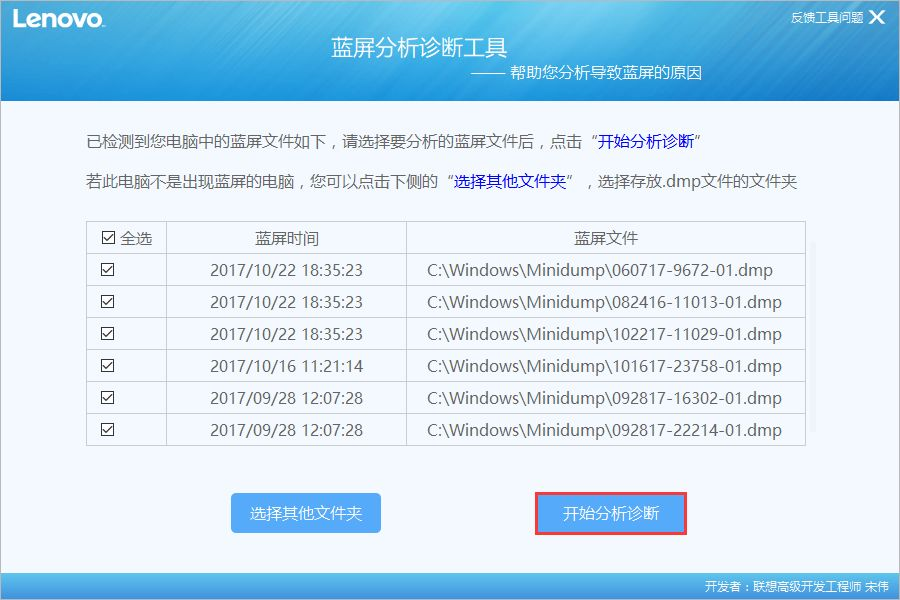Image resolution: width=900 pixels, height=600 pixels.
Task: Click the Lenovo logo
Action: click(58, 18)
